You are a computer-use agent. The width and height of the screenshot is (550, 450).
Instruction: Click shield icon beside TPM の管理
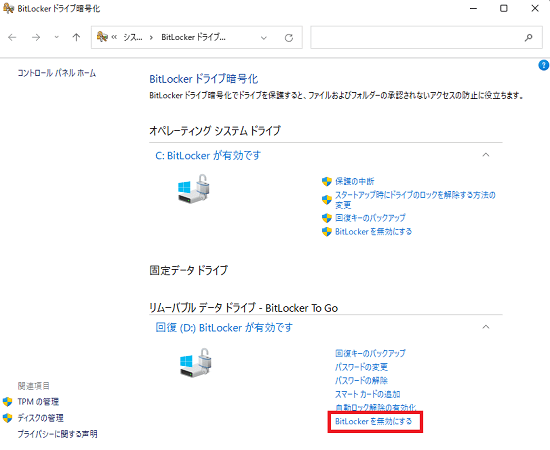(x=7, y=402)
